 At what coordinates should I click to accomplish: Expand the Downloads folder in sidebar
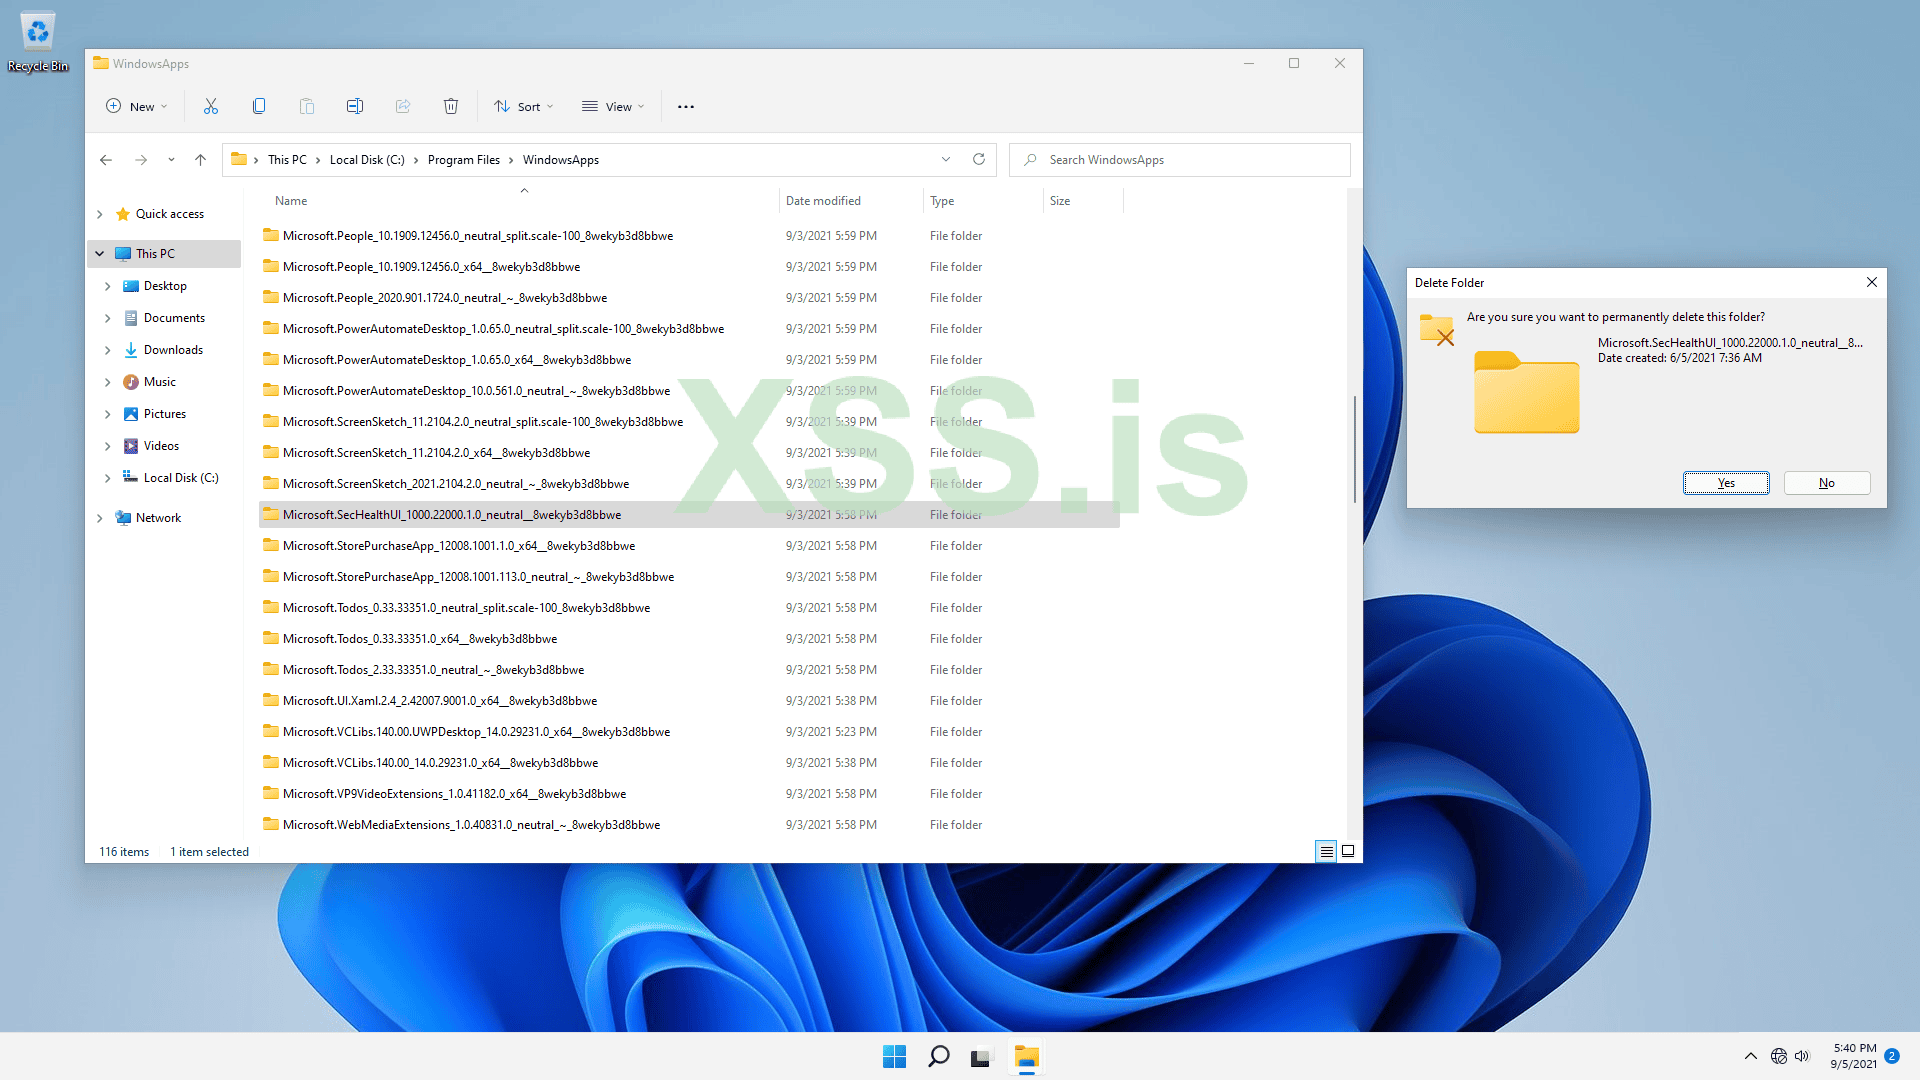pos(107,350)
